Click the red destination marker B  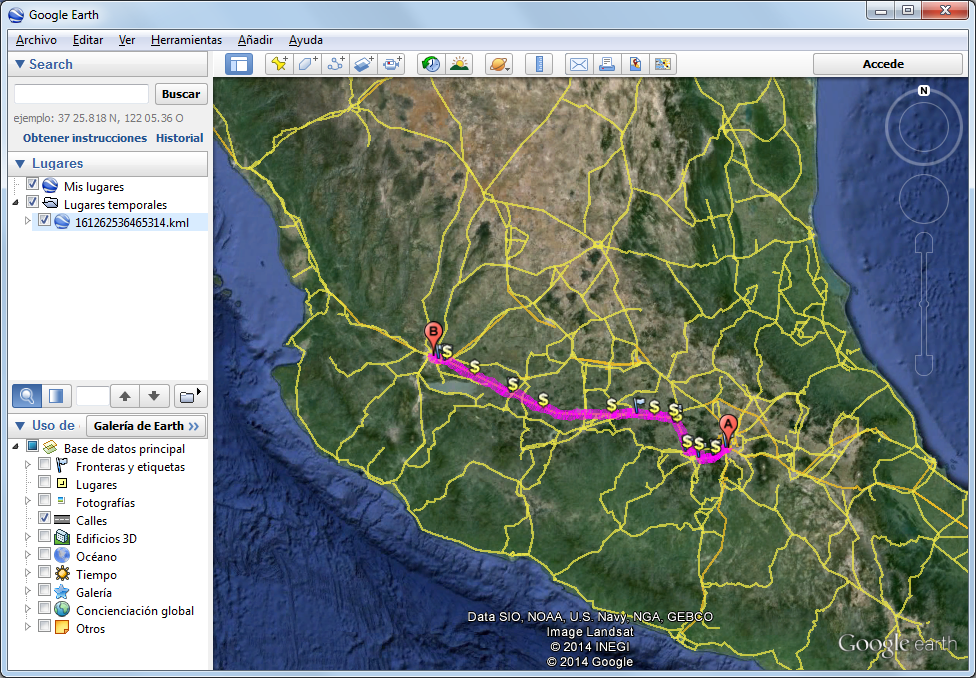(x=433, y=336)
